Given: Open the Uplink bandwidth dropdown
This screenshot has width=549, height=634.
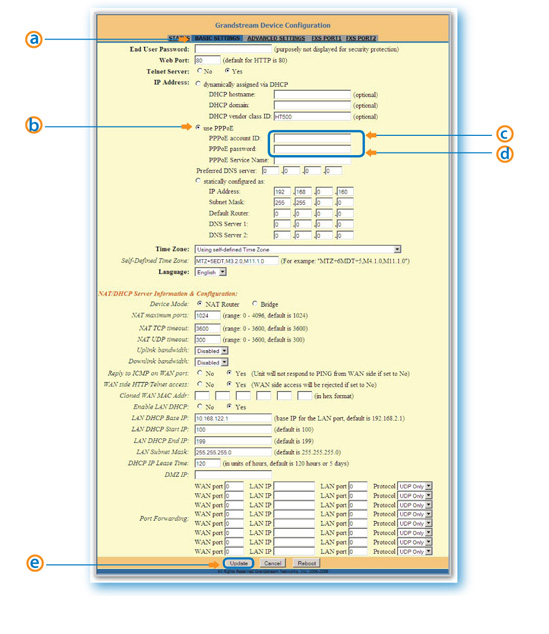Looking at the screenshot, I should [x=211, y=351].
